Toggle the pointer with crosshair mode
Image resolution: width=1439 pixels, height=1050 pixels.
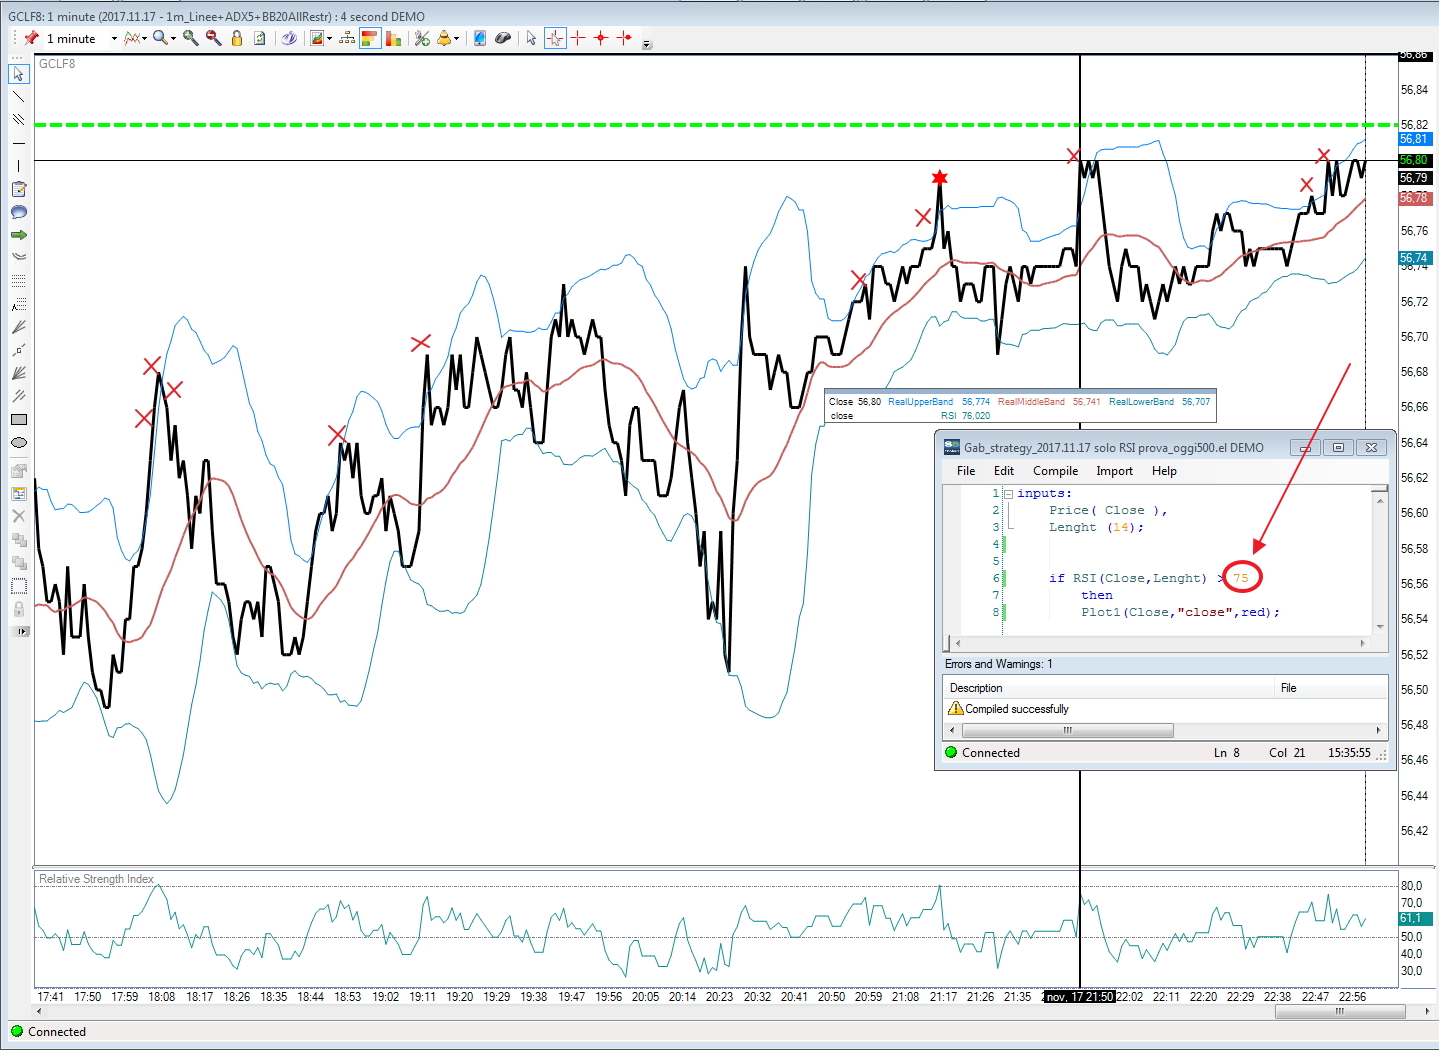[x=555, y=38]
